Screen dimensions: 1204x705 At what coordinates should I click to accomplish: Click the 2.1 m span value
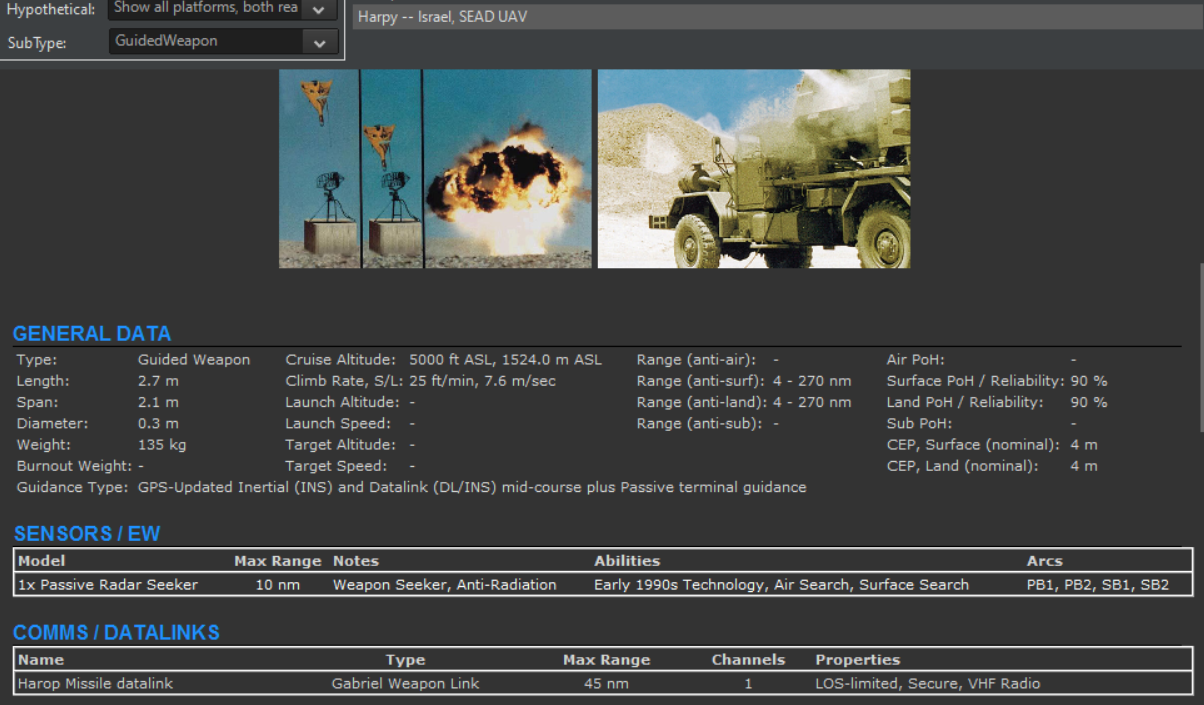(x=158, y=402)
